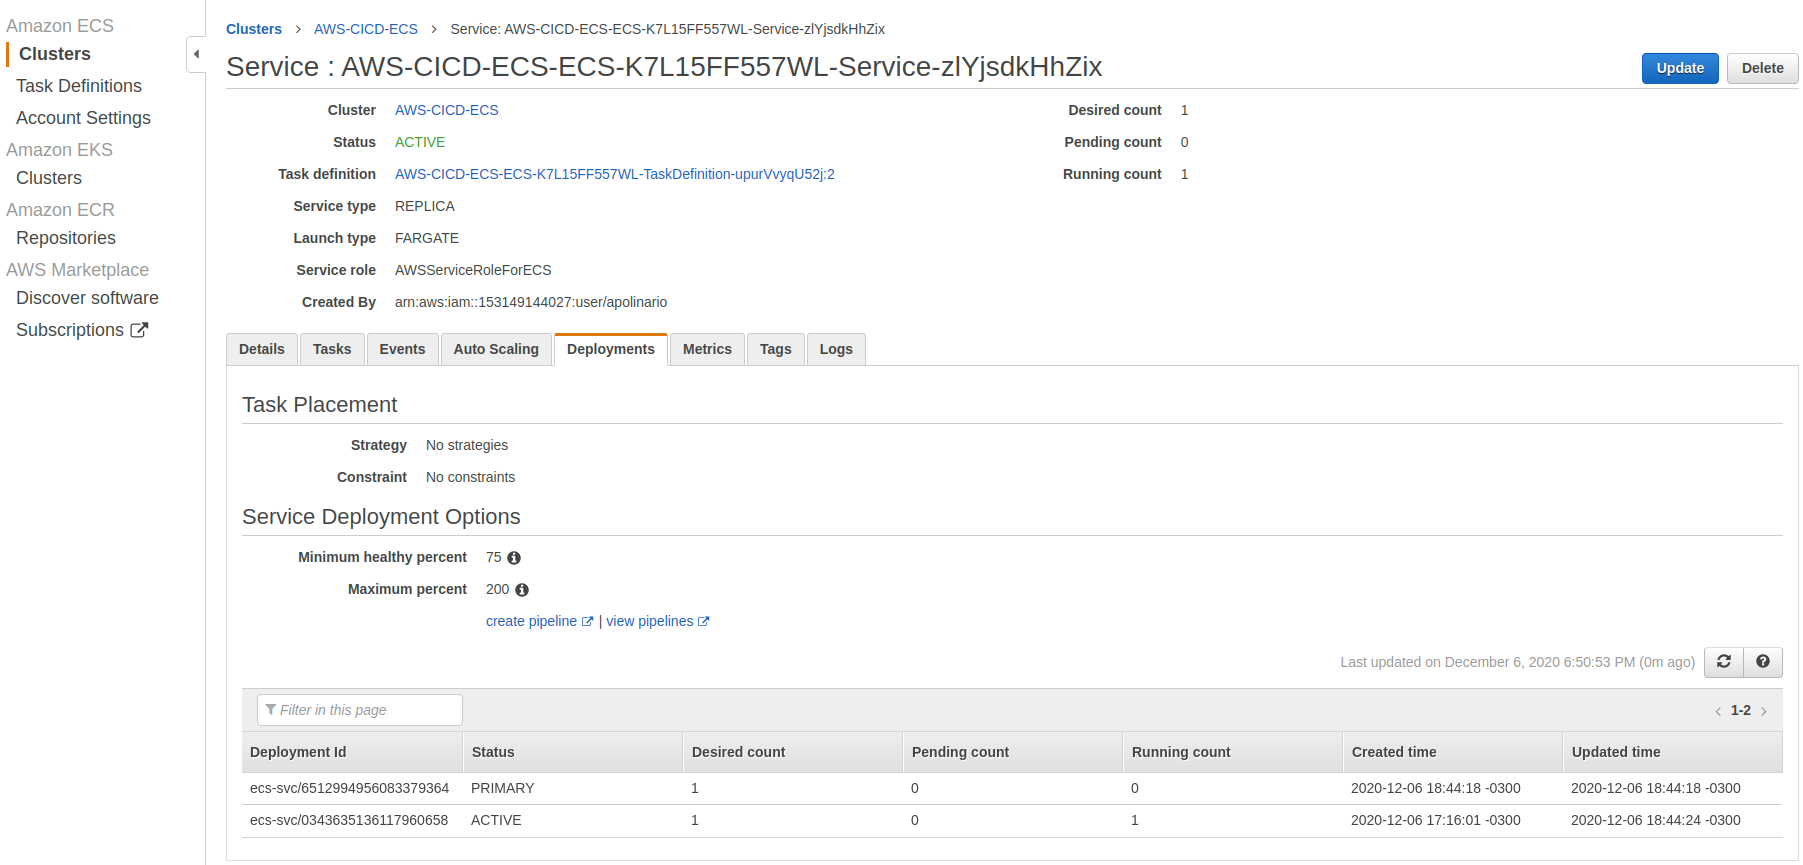The height and width of the screenshot is (865, 1803).
Task: Click the green ACTIVE service status
Action: coord(420,142)
